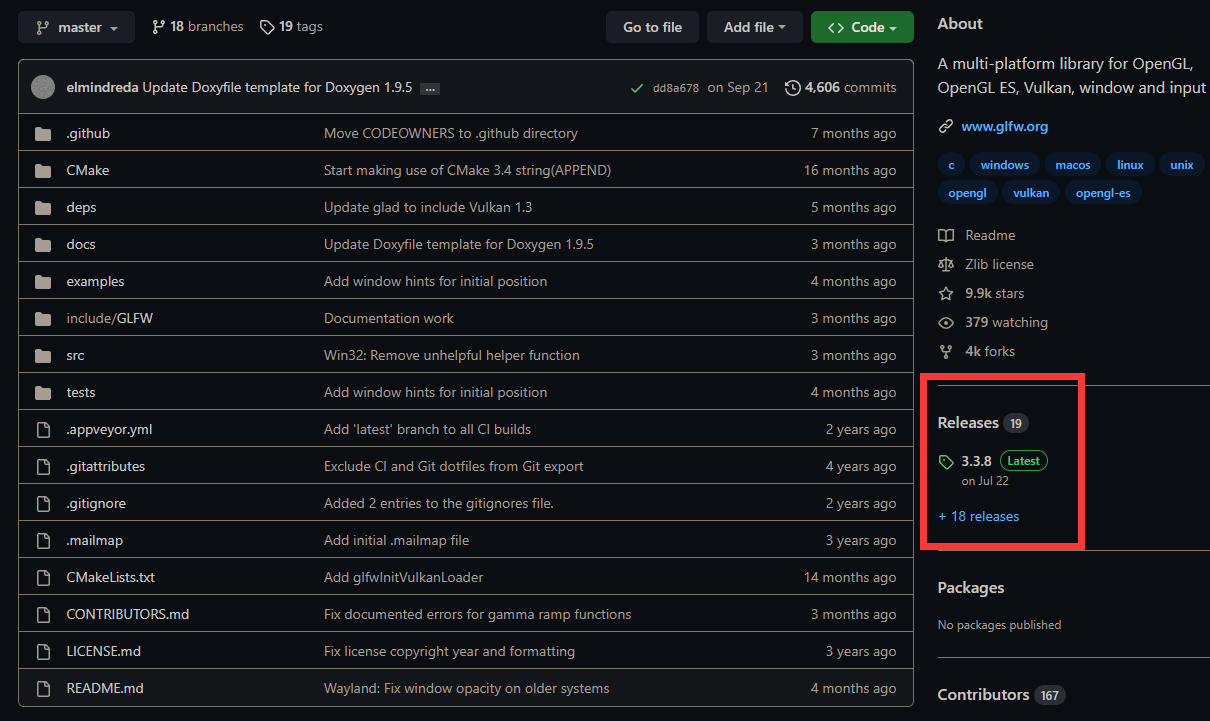The width and height of the screenshot is (1210, 721).
Task: Open the Add file dropdown
Action: 755,27
